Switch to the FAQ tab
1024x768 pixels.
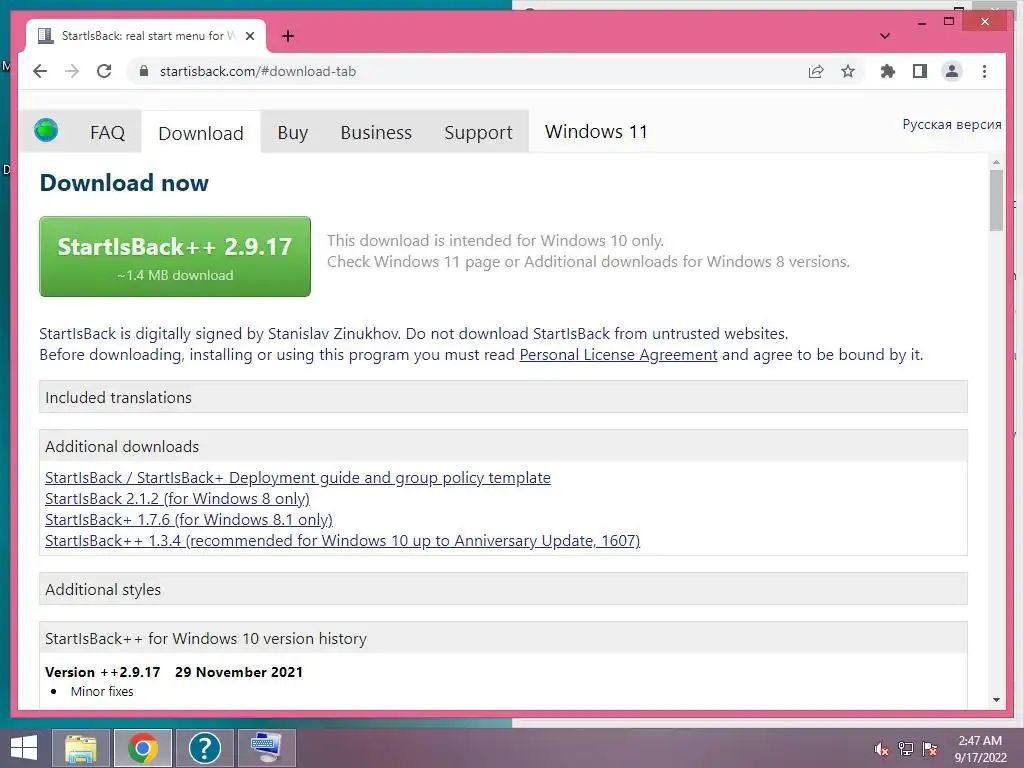tap(107, 133)
